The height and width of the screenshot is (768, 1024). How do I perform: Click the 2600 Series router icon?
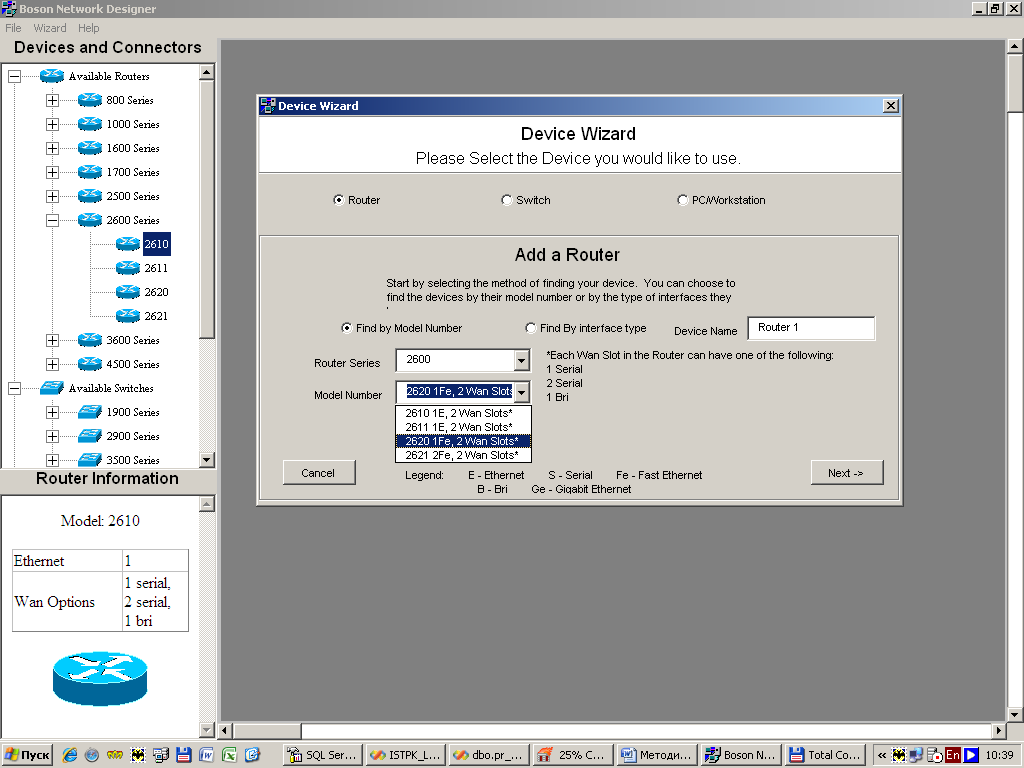coord(89,220)
